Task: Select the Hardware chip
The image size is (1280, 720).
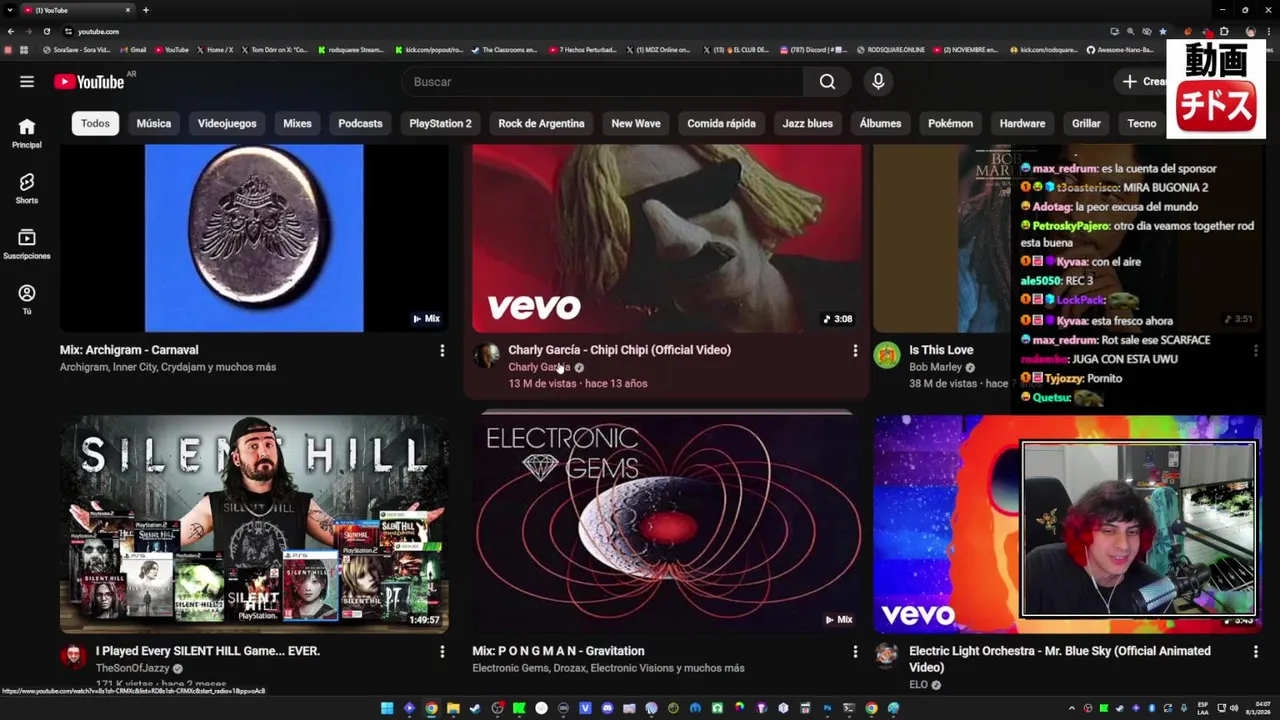Action: coord(1022,123)
